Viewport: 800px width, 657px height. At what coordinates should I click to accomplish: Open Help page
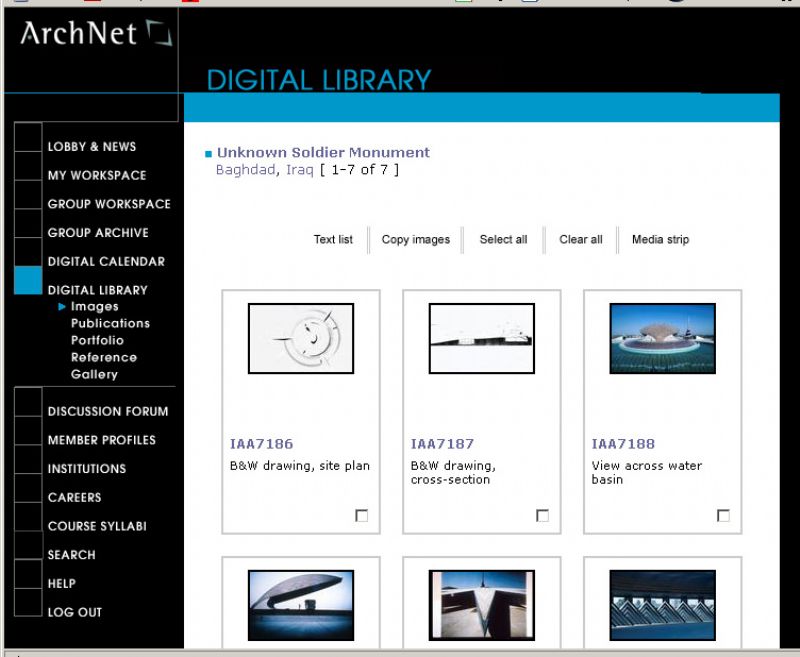click(62, 584)
